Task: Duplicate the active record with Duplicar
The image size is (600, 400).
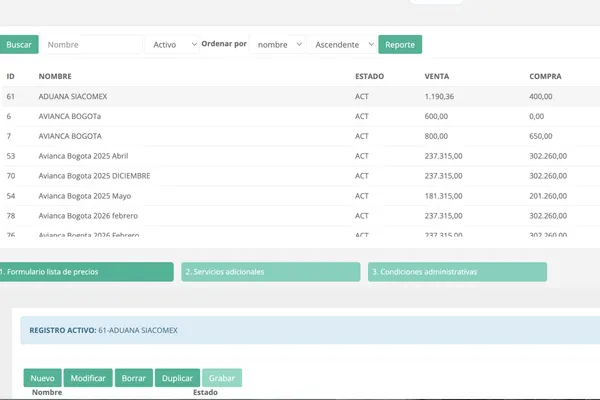Action: pos(177,378)
